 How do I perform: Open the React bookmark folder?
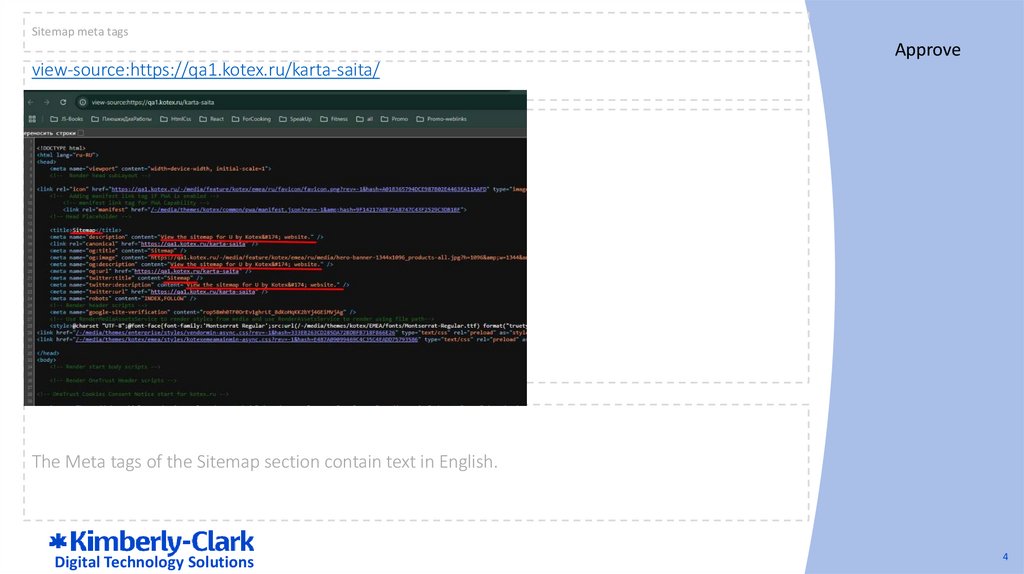click(x=212, y=119)
